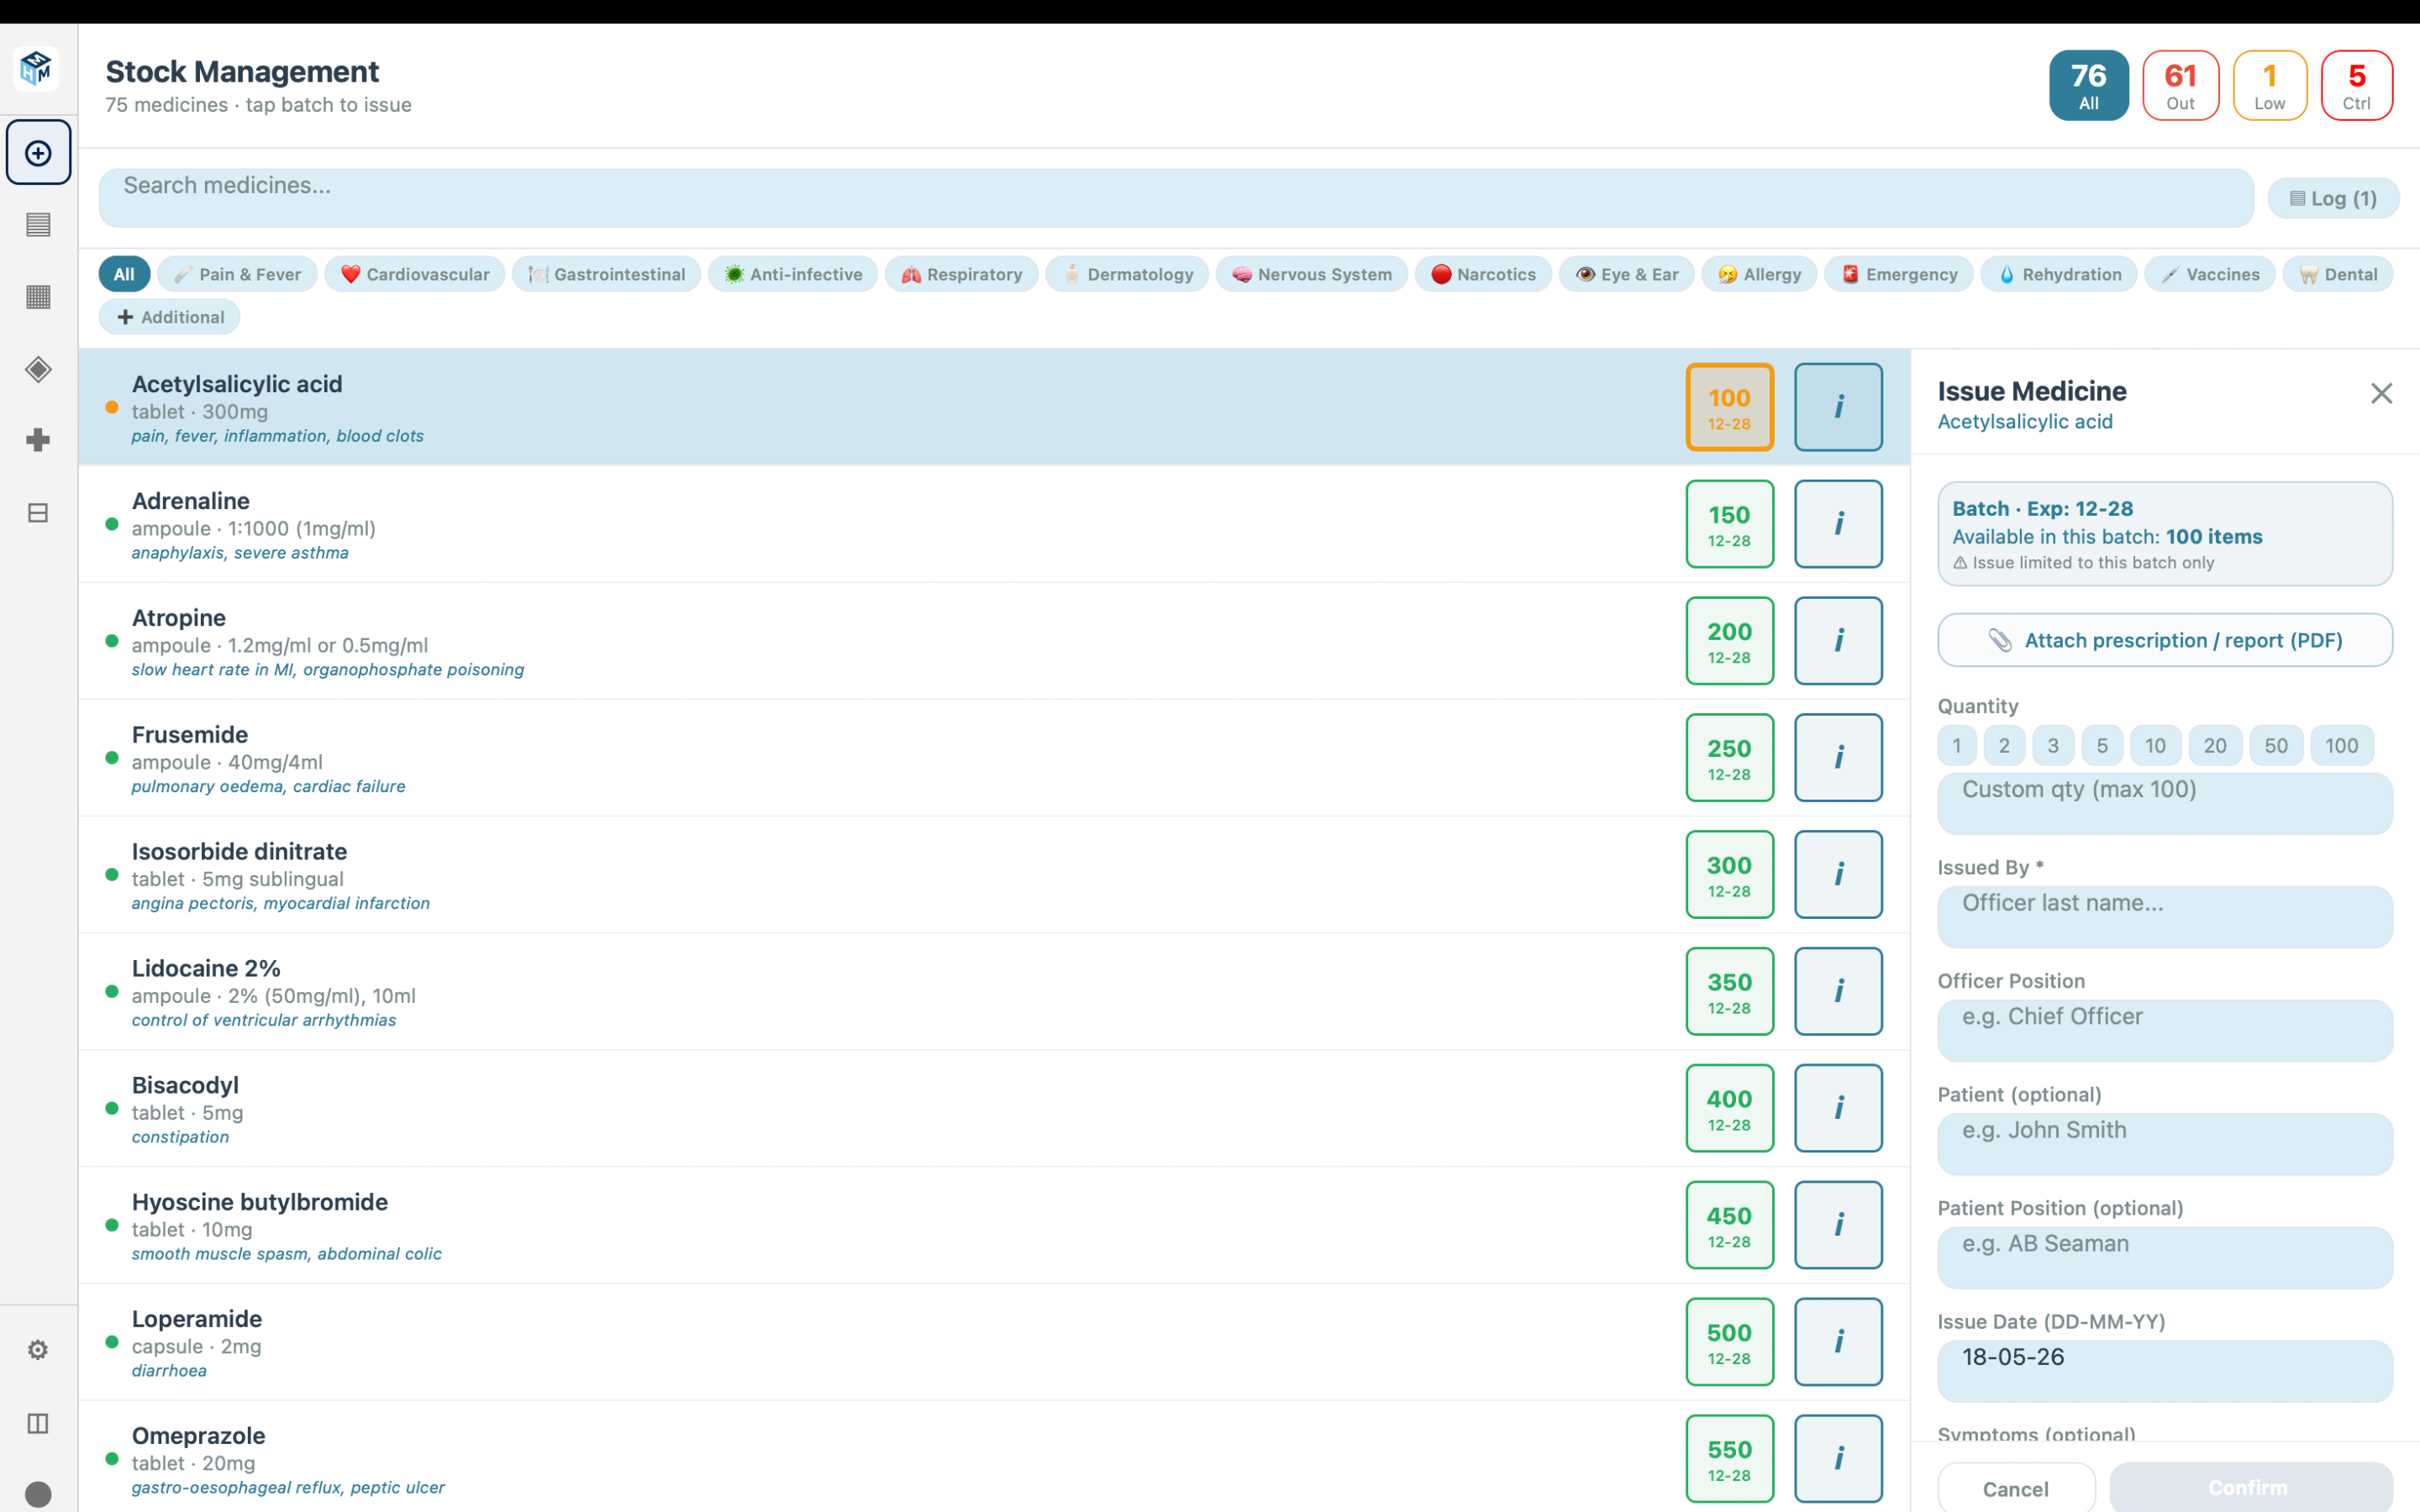Screen dimensions: 2420x1512
Task: Choose quantity 100 preset
Action: pos(2341,745)
